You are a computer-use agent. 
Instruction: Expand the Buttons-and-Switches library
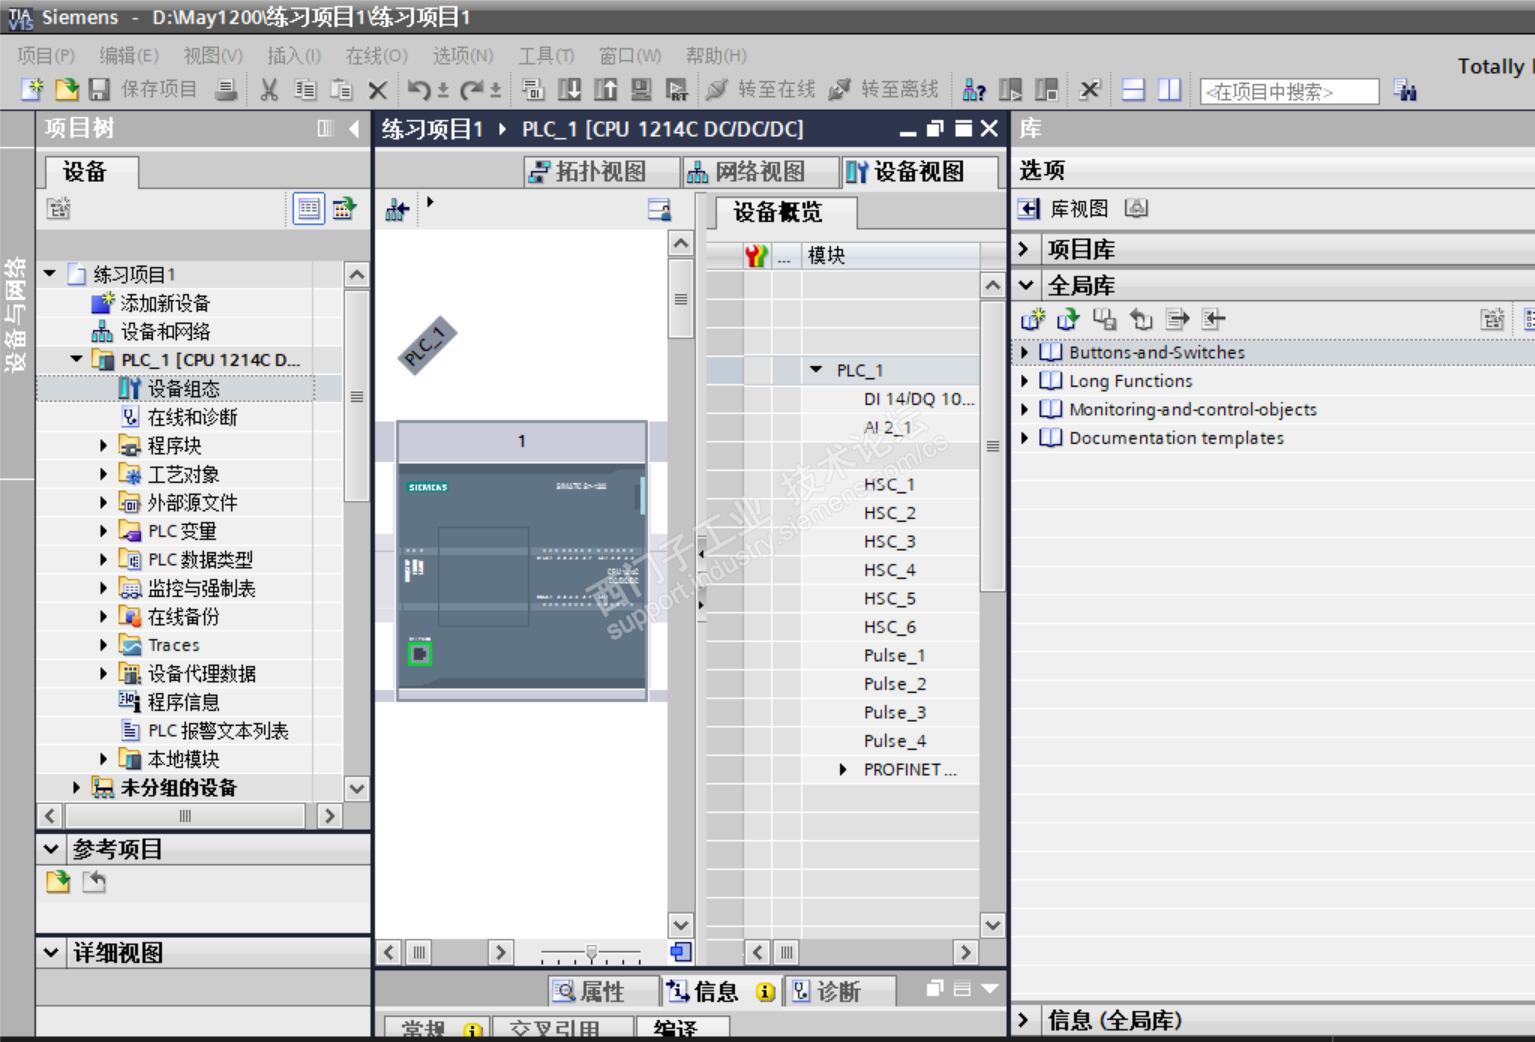click(1024, 353)
